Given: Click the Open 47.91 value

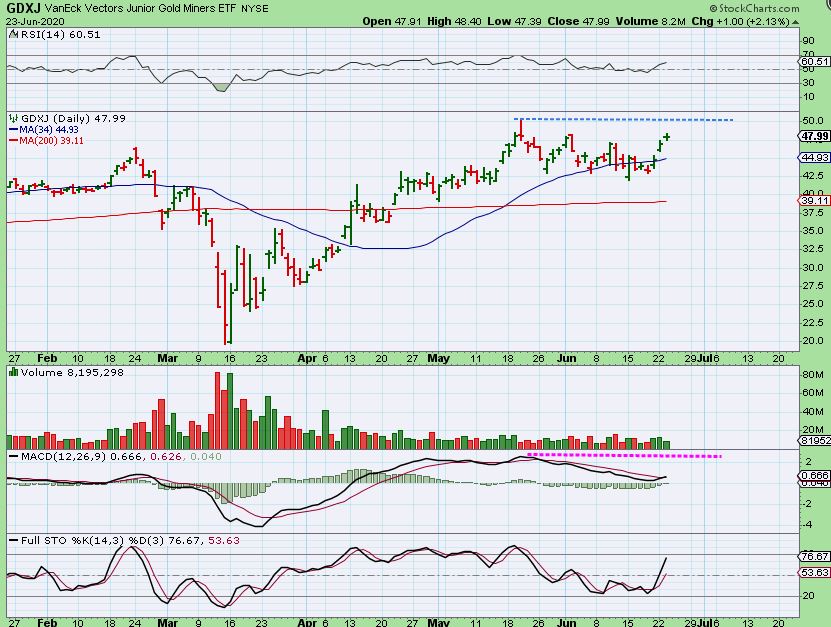Looking at the screenshot, I should [392, 21].
